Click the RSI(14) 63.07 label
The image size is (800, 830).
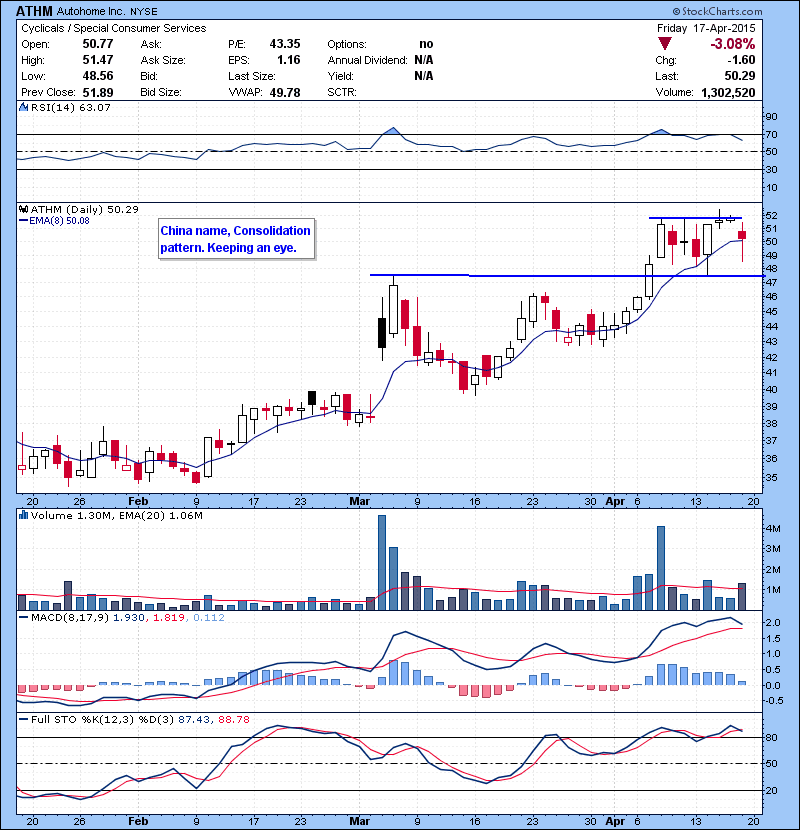click(x=71, y=107)
